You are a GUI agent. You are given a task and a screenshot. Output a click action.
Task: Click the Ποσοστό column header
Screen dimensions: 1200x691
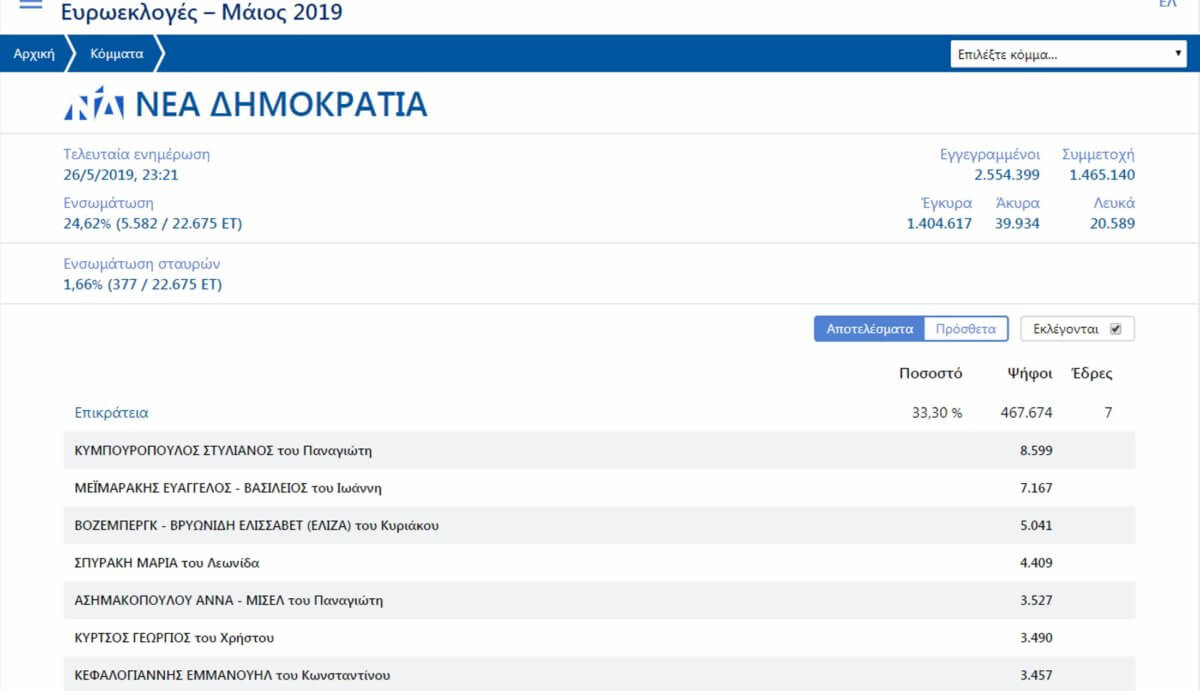931,374
